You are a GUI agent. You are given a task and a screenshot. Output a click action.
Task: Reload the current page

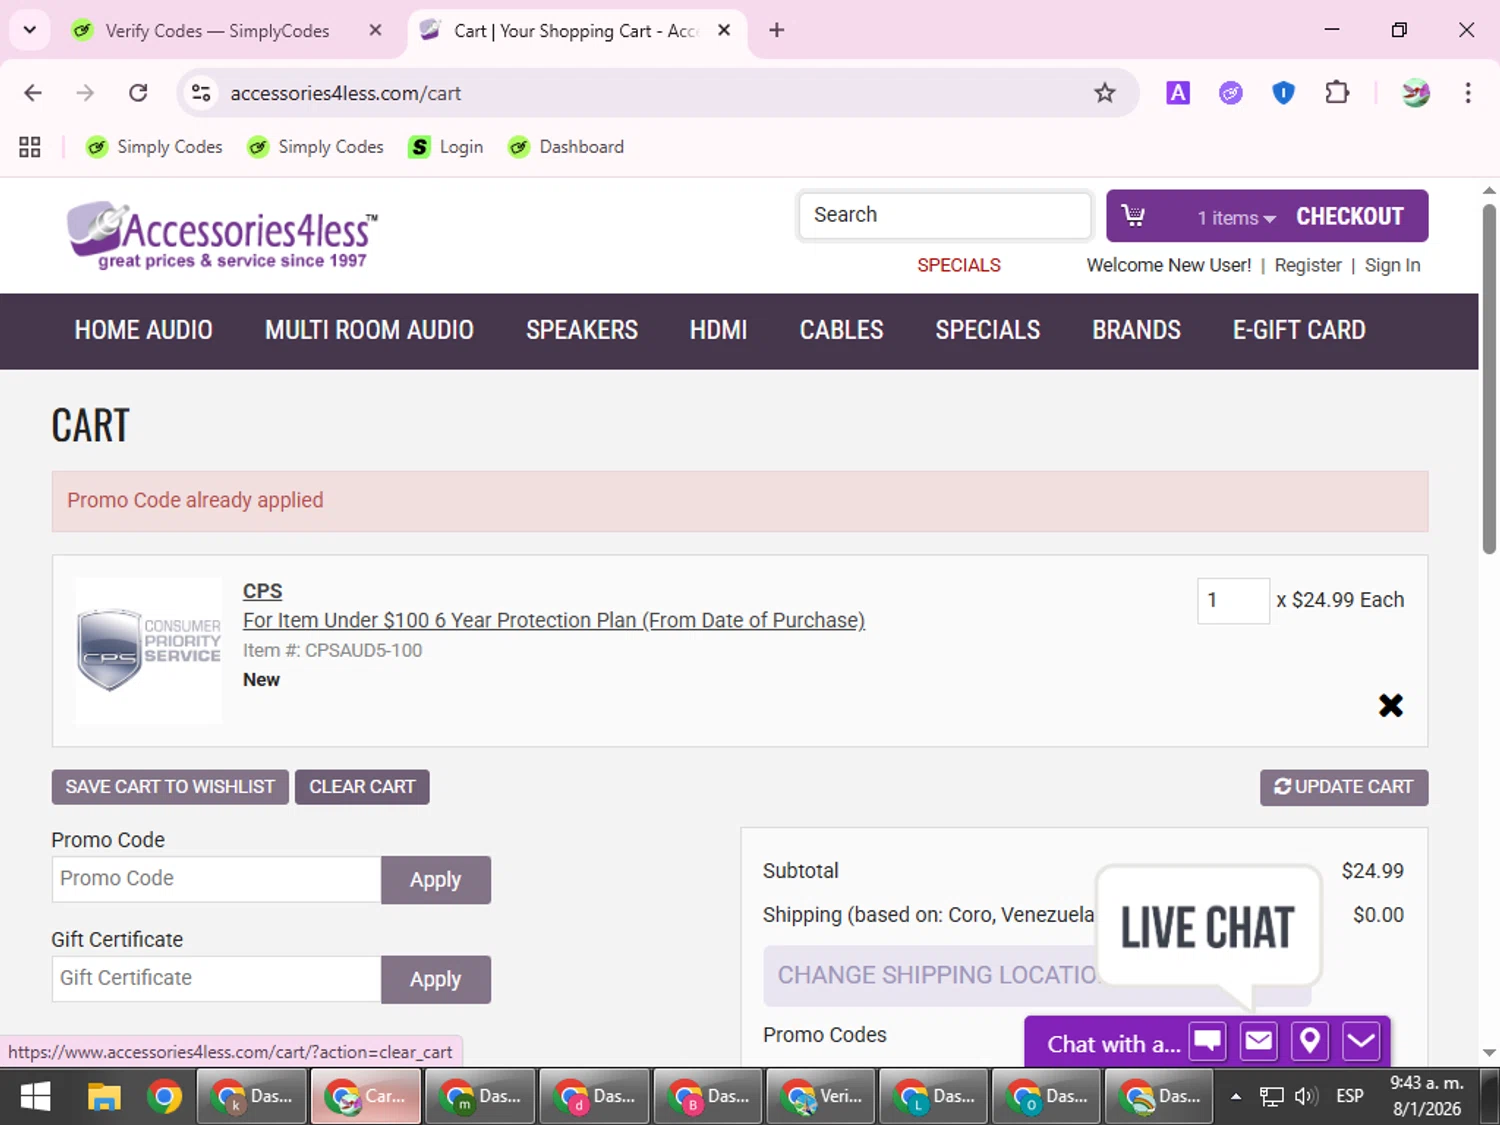pos(138,93)
